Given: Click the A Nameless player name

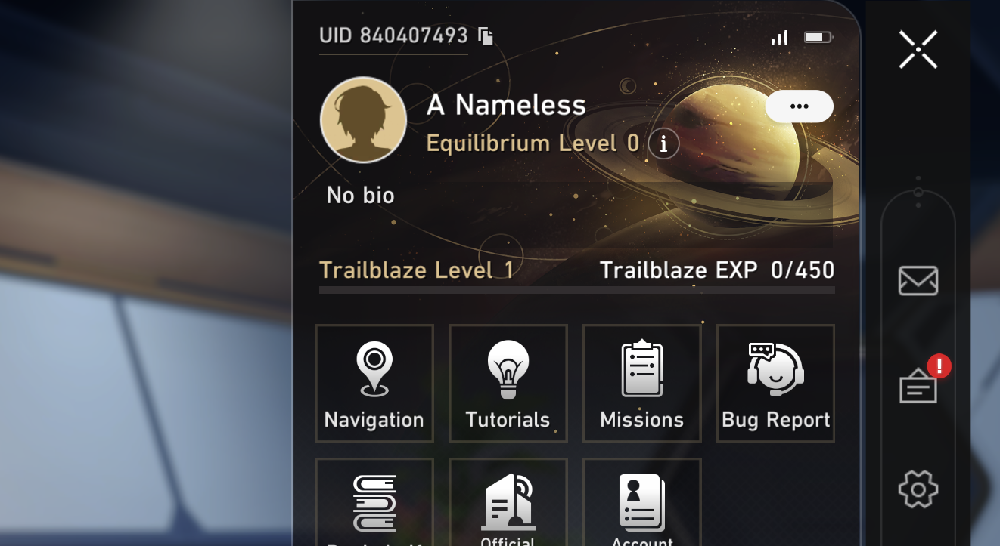Looking at the screenshot, I should 506,105.
